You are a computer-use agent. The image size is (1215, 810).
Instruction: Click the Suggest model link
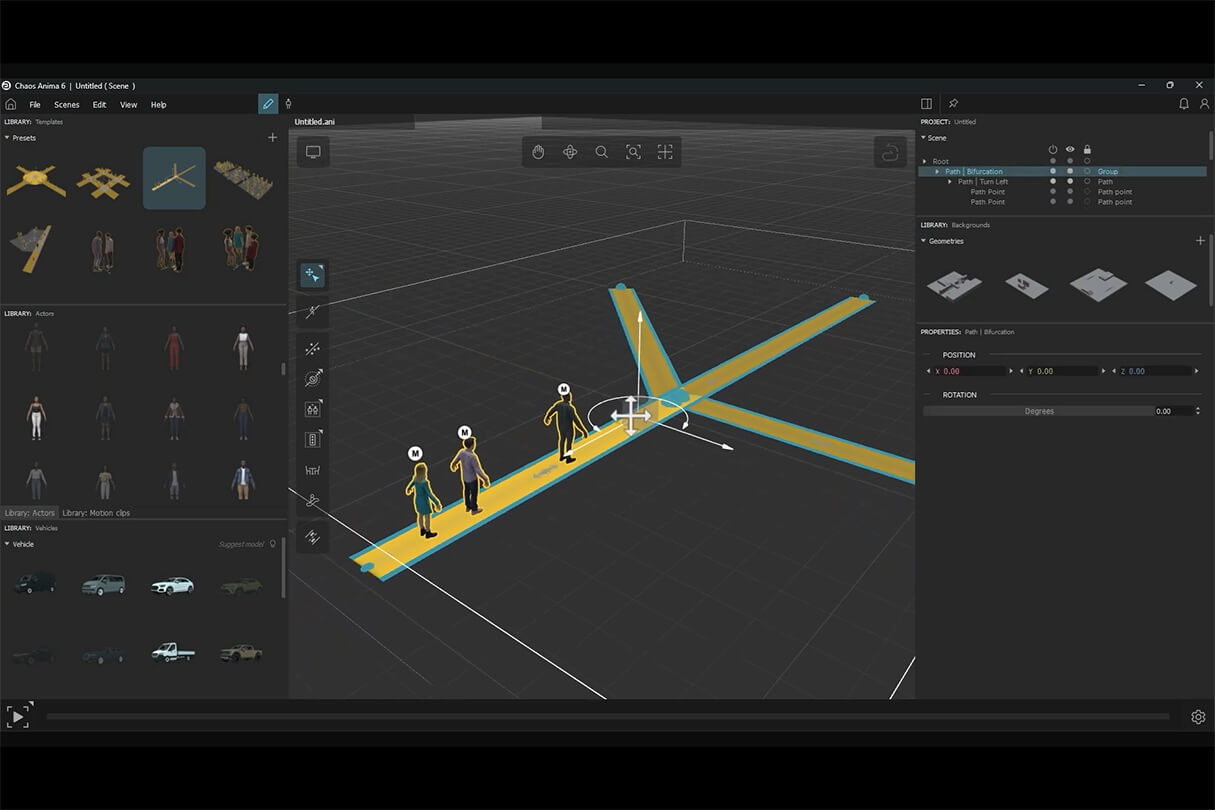click(242, 544)
